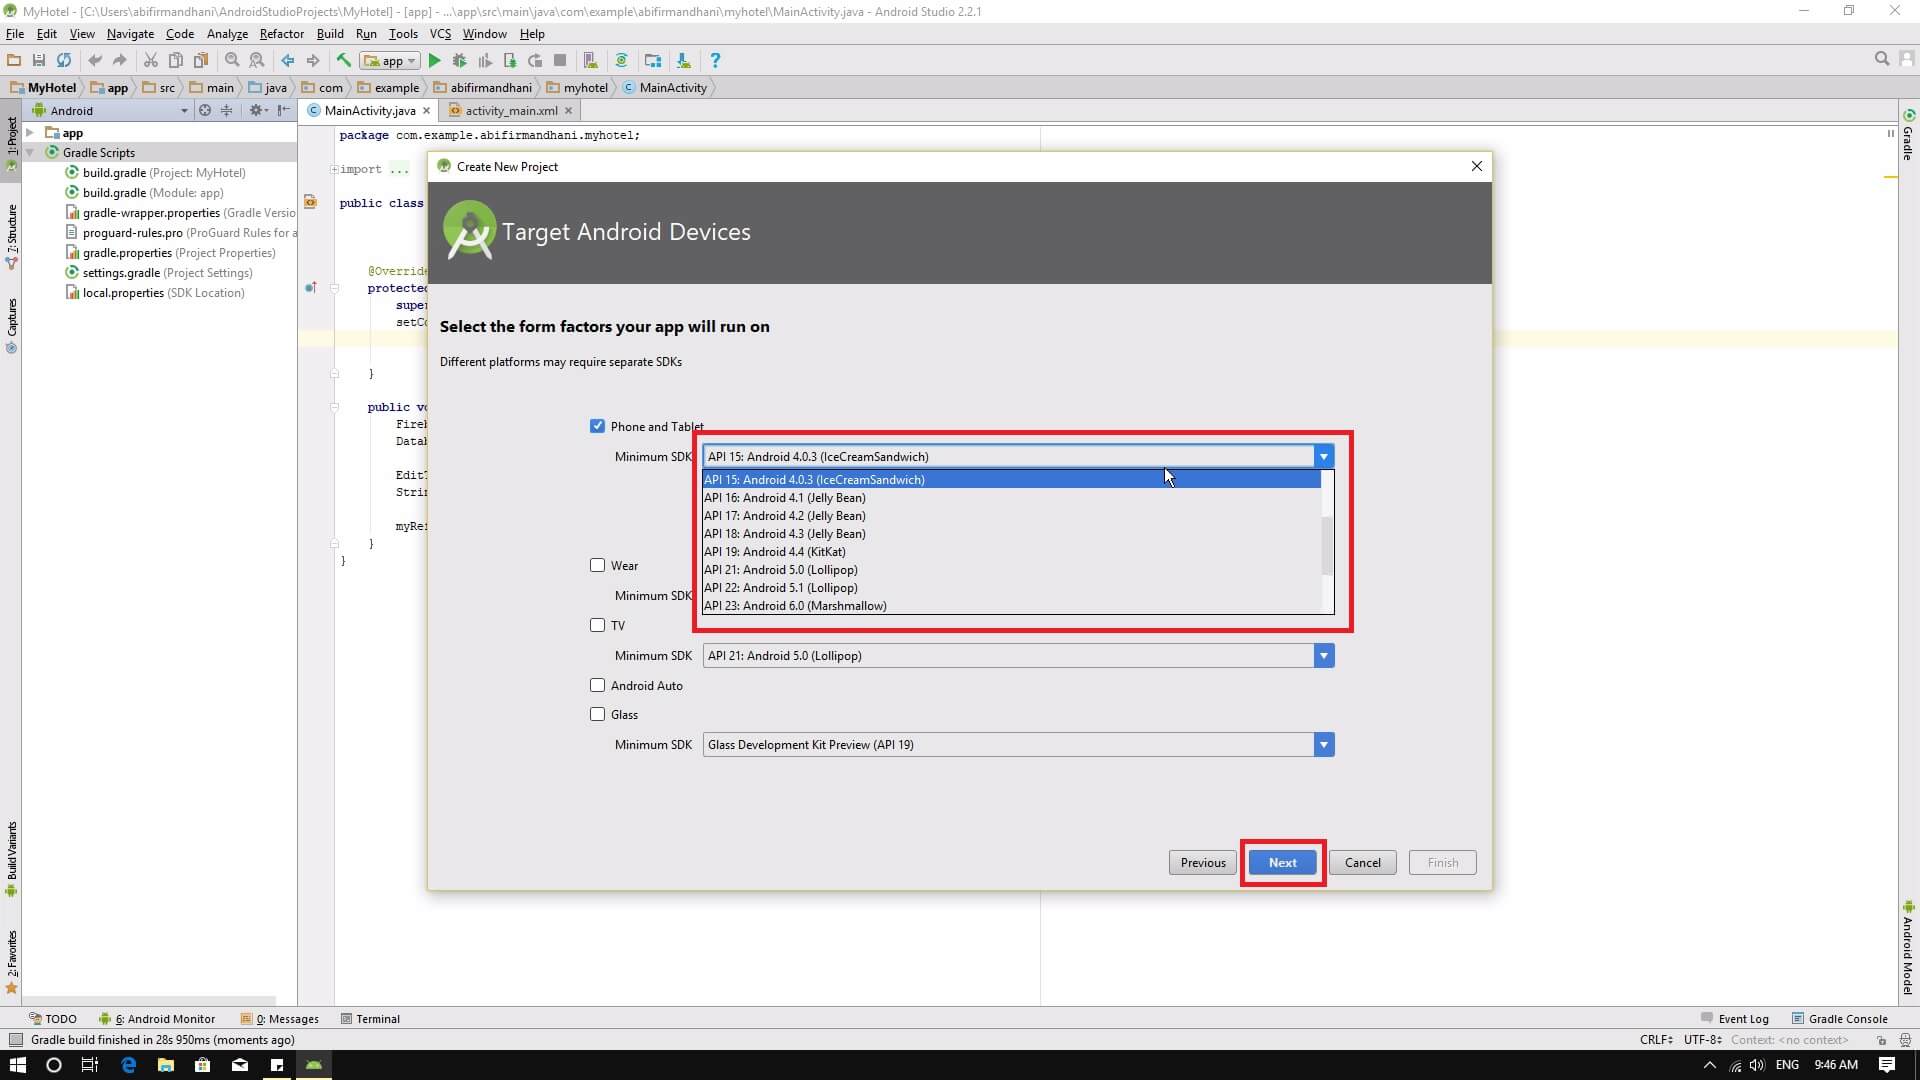Open Microsoft Edge from the taskbar
The image size is (1920, 1080).
[x=128, y=1065]
